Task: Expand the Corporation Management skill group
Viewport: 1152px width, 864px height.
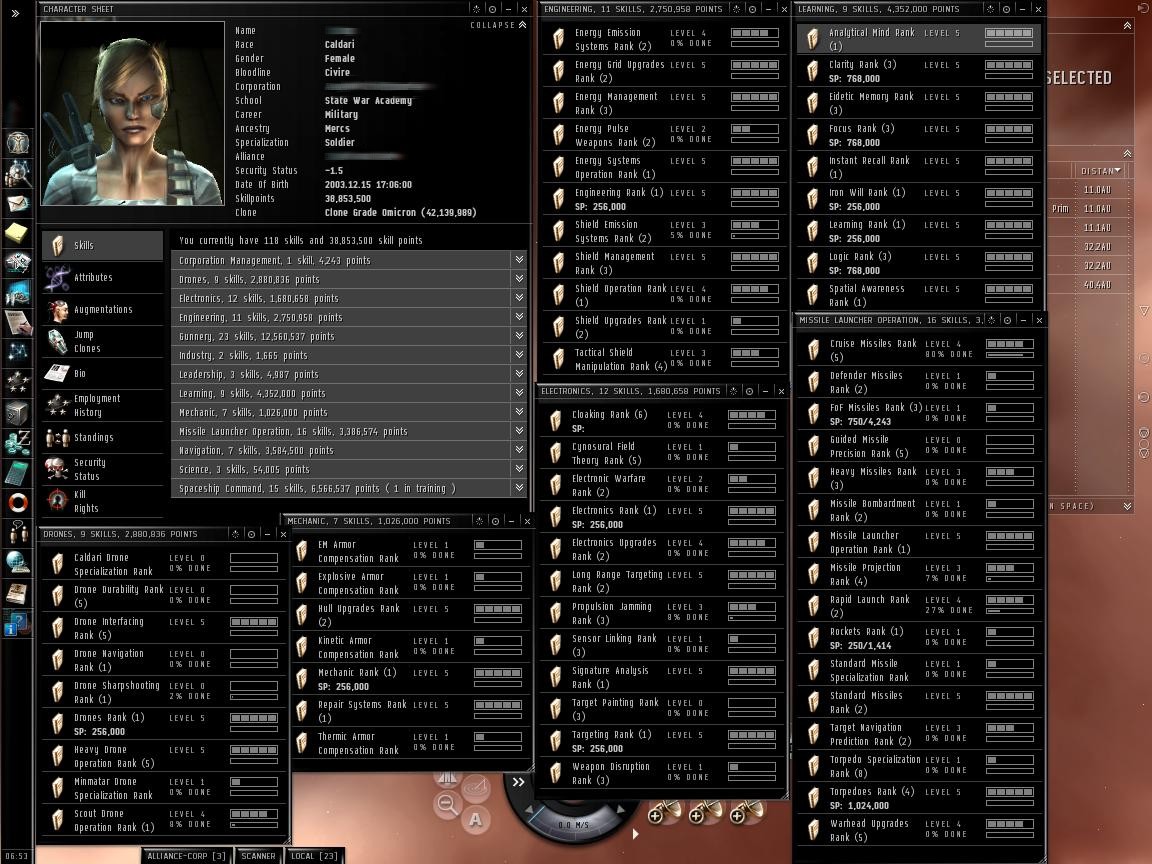Action: click(519, 260)
